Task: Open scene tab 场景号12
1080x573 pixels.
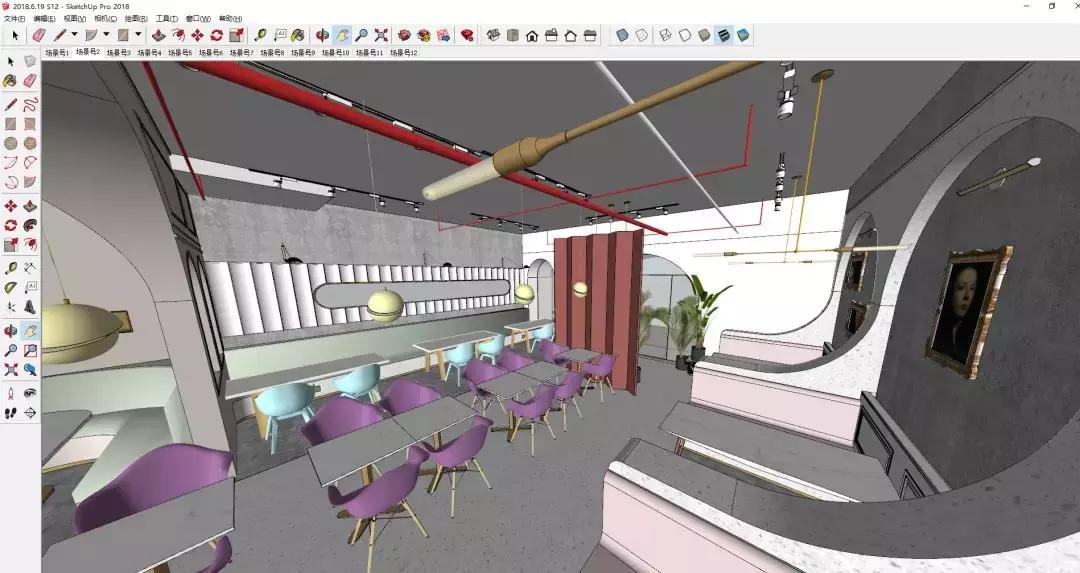Action: click(404, 52)
